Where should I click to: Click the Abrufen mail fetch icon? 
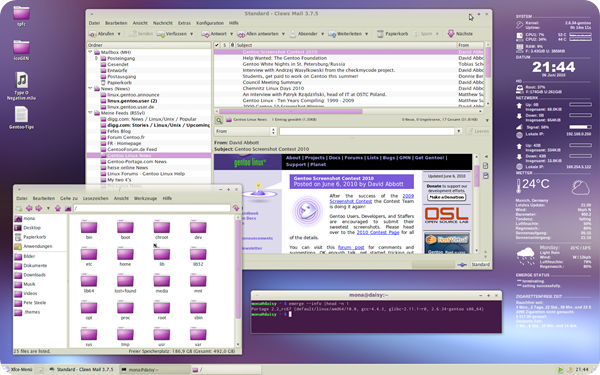[x=93, y=34]
